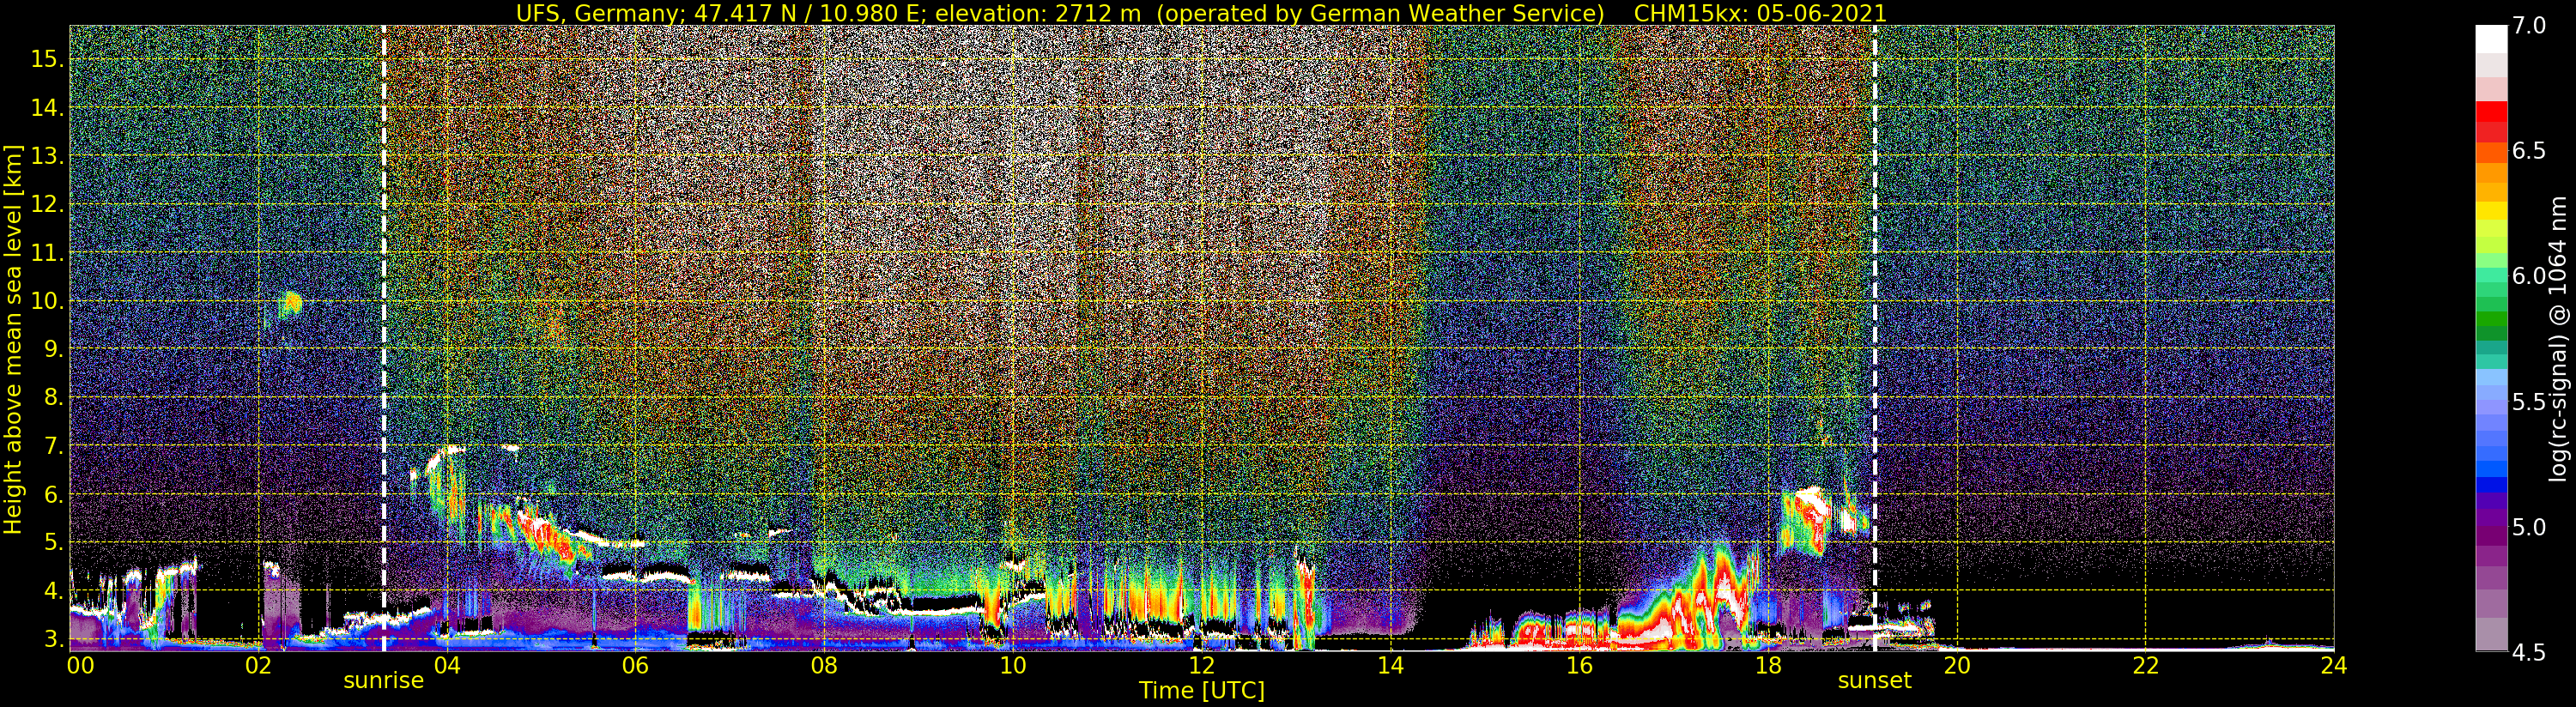Click the 4.5 value on the colorbar
Image resolution: width=2576 pixels, height=707 pixels.
2529,653
